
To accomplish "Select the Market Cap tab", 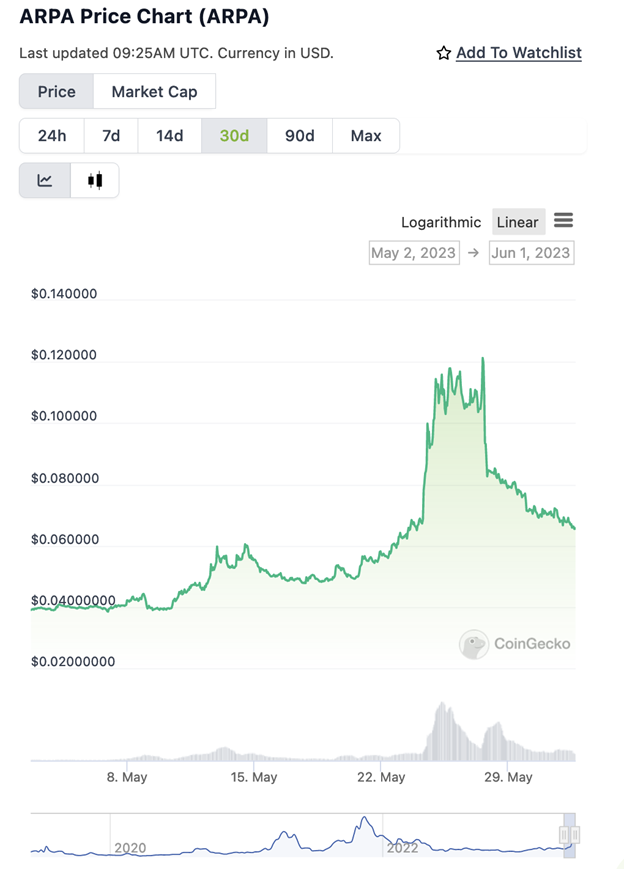I will click(x=154, y=92).
